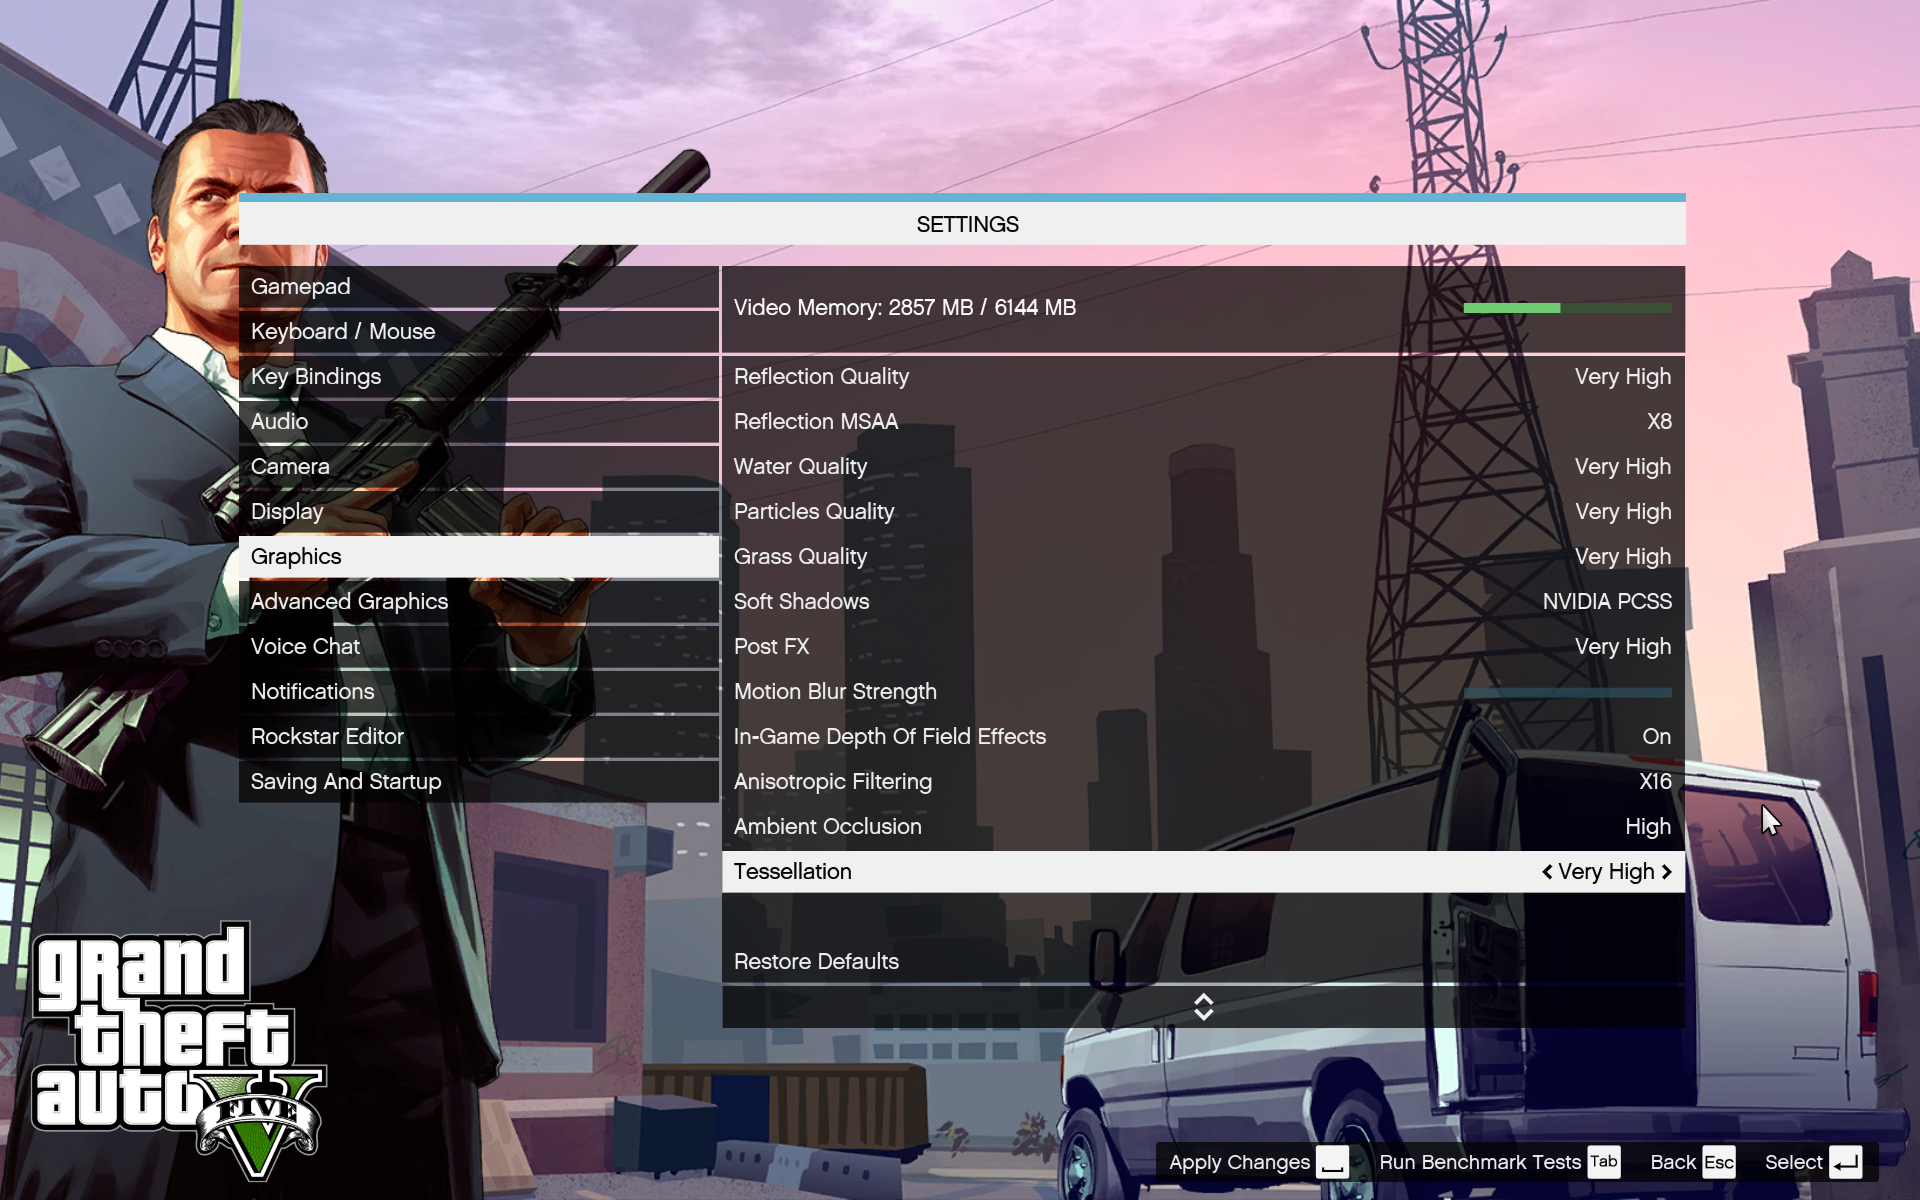Click Restore Defaults
The width and height of the screenshot is (1920, 1200).
click(816, 962)
